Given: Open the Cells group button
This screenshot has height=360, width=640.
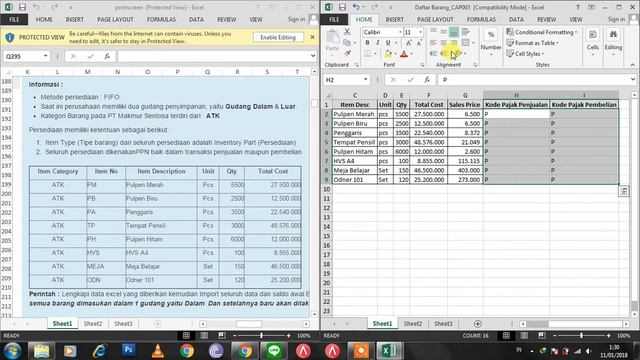Looking at the screenshot, I should (x=593, y=41).
